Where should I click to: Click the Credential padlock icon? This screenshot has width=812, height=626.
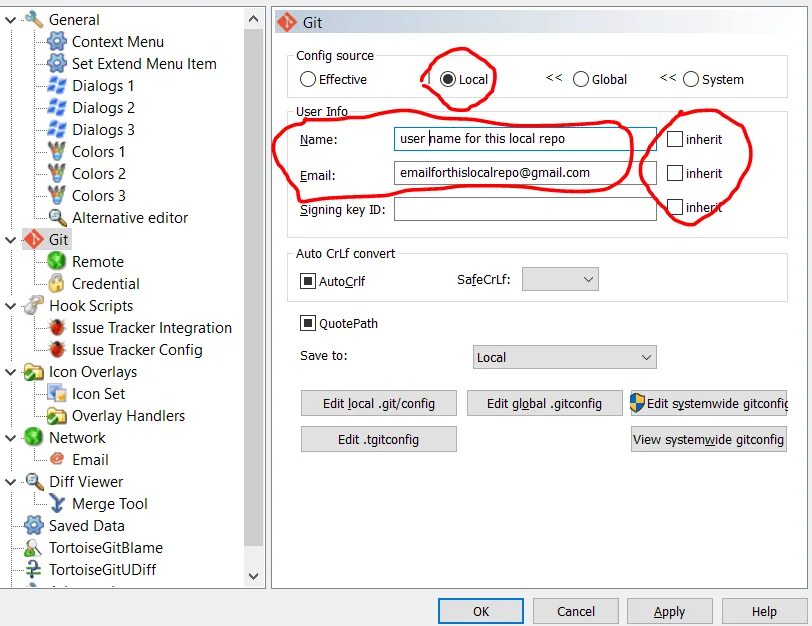[x=56, y=283]
